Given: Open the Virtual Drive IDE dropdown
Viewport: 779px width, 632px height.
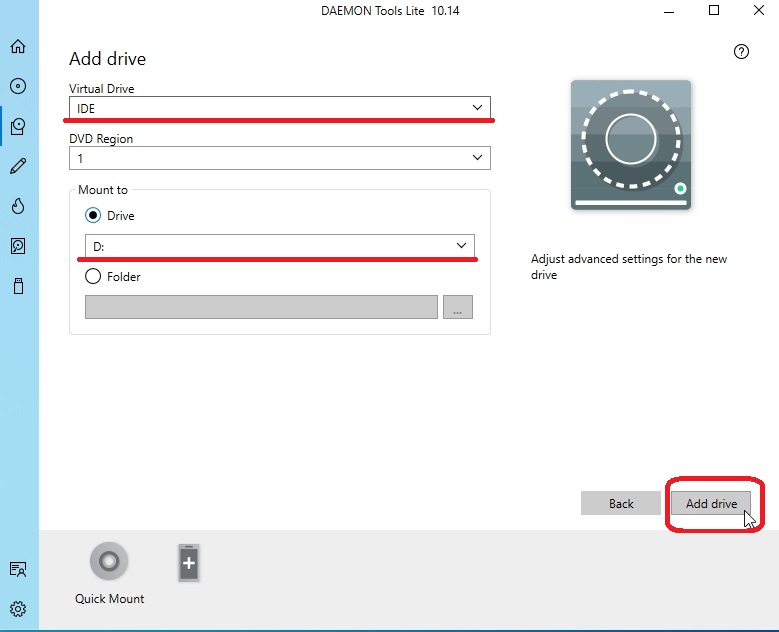Looking at the screenshot, I should coord(280,108).
